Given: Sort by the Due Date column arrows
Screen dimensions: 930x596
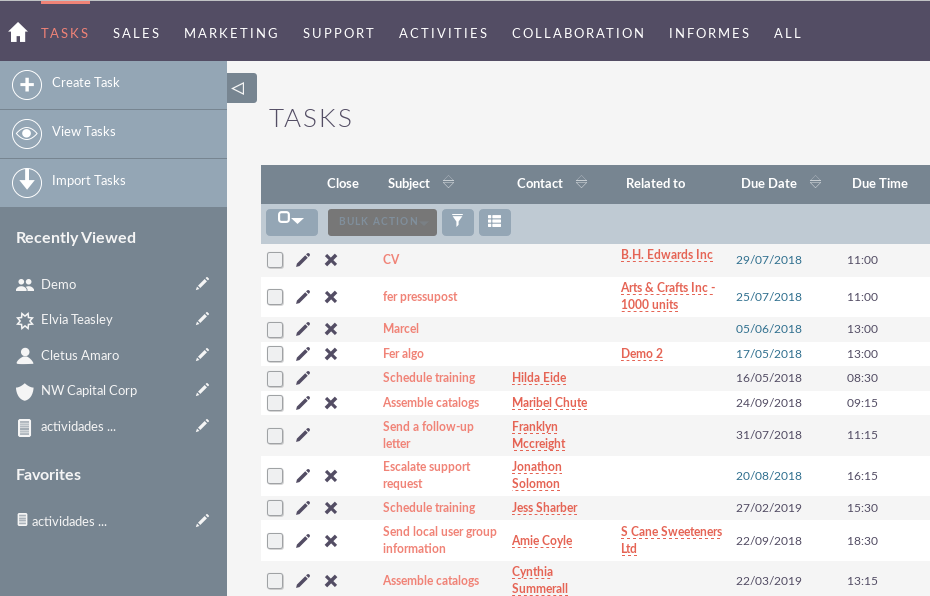Looking at the screenshot, I should (x=816, y=183).
